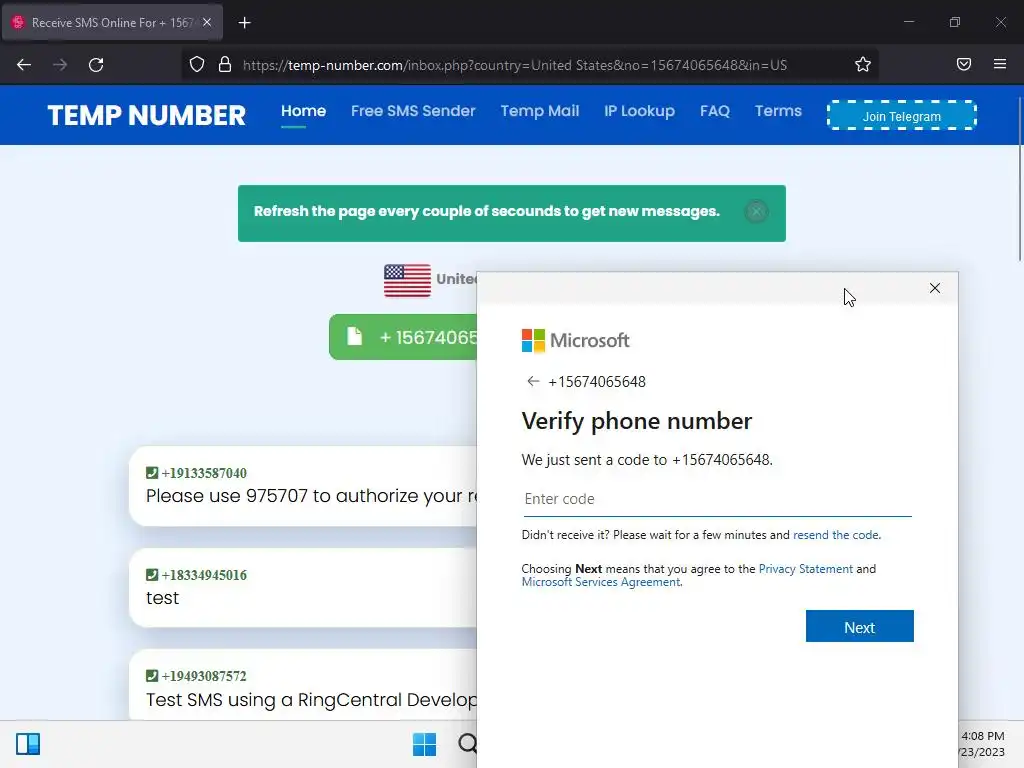Click the Join Telegram button

(x=902, y=116)
